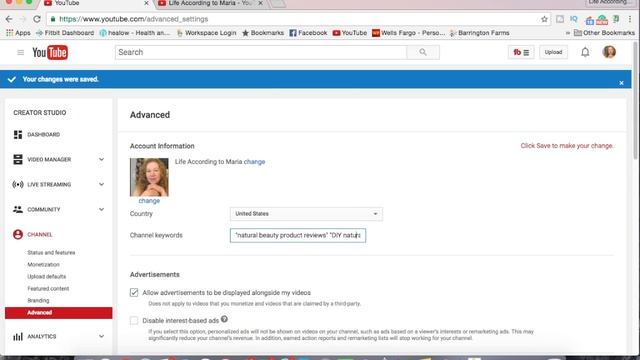Expand the Analytics section
Viewport: 640px width, 360px height.
click(101, 336)
